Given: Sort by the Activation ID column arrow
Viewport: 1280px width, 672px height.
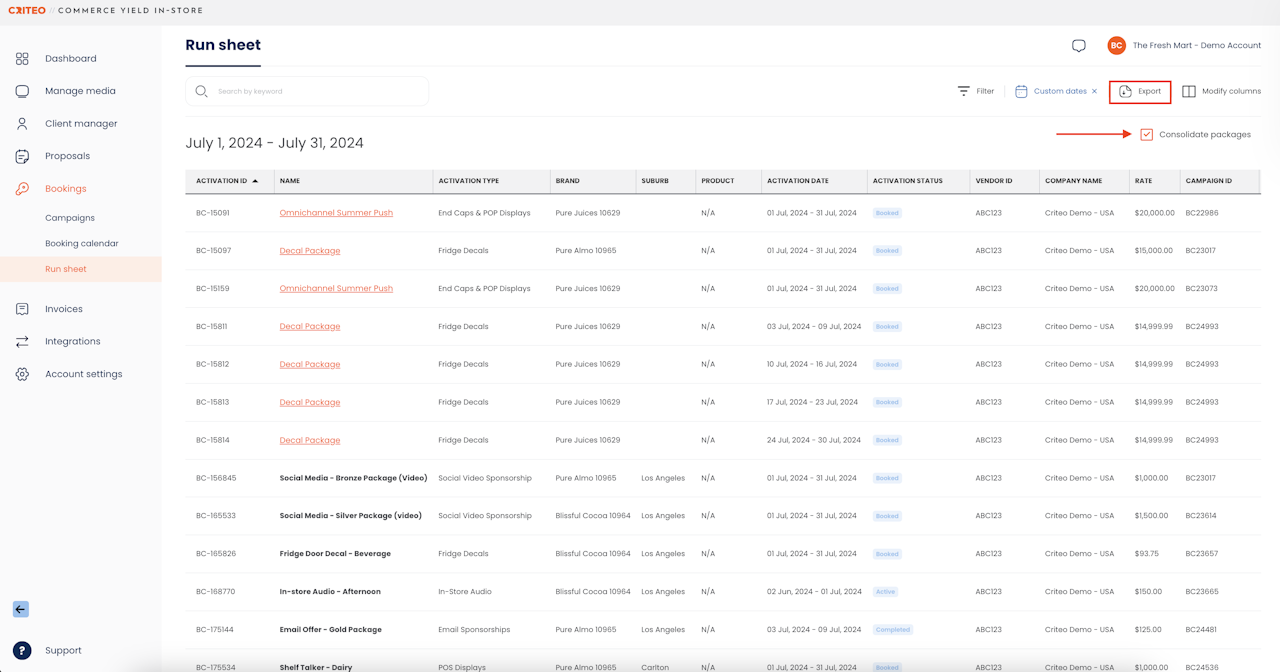Looking at the screenshot, I should pos(255,181).
